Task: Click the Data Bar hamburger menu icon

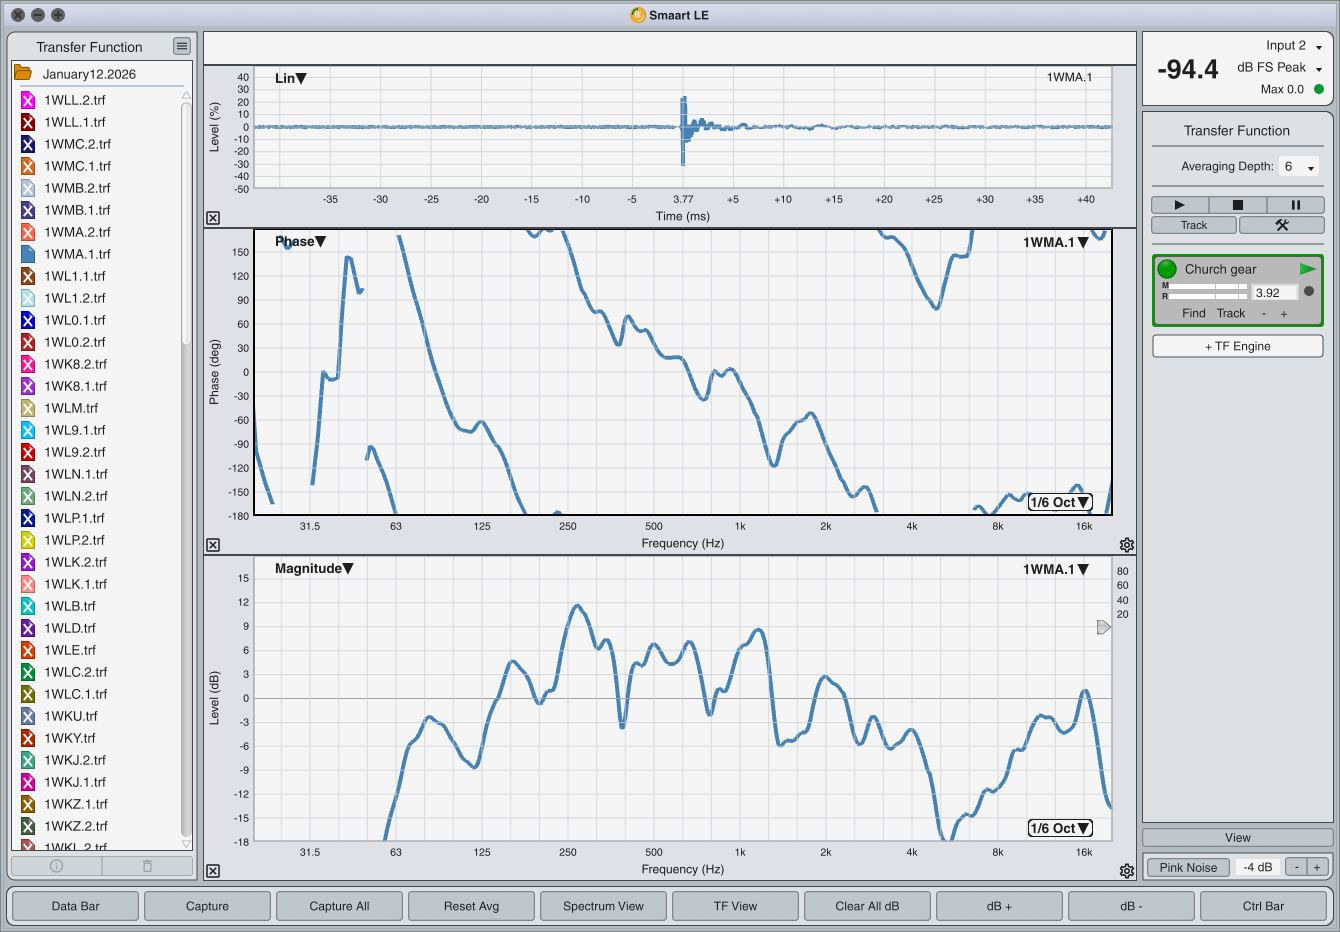Action: [181, 46]
